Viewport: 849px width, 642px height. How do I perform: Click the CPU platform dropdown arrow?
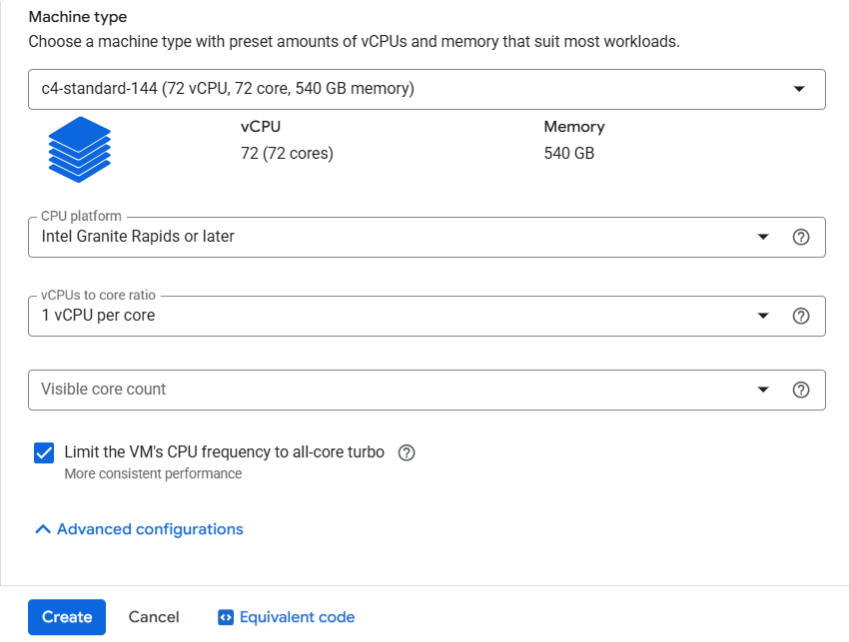coord(764,236)
